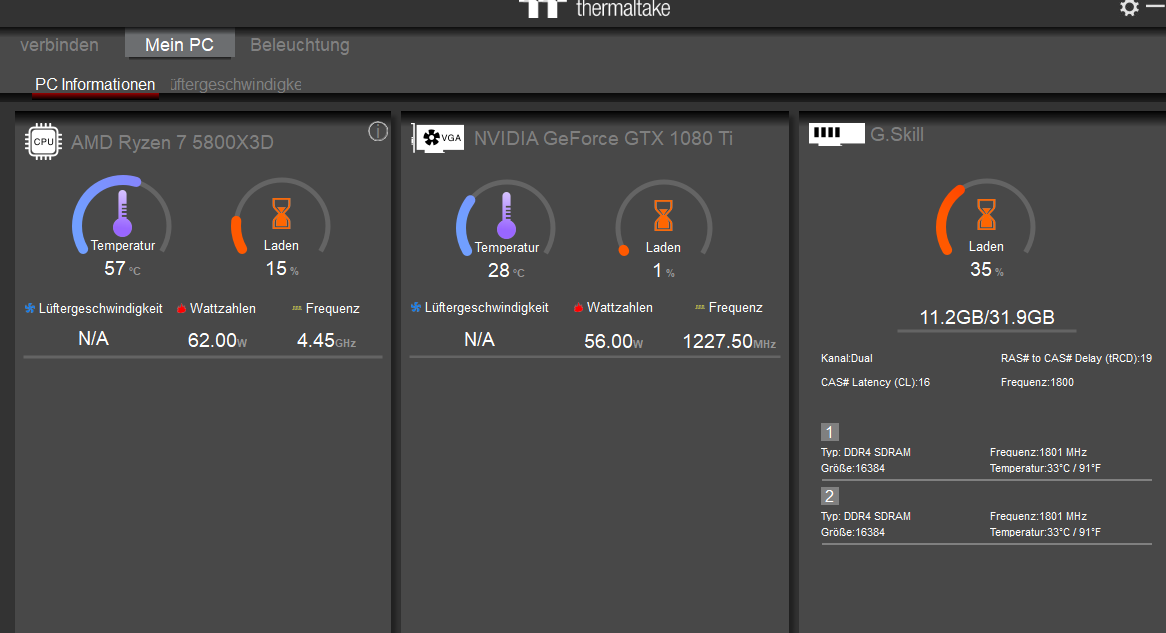Select the Mein PC tab
The width and height of the screenshot is (1166, 633).
click(179, 45)
